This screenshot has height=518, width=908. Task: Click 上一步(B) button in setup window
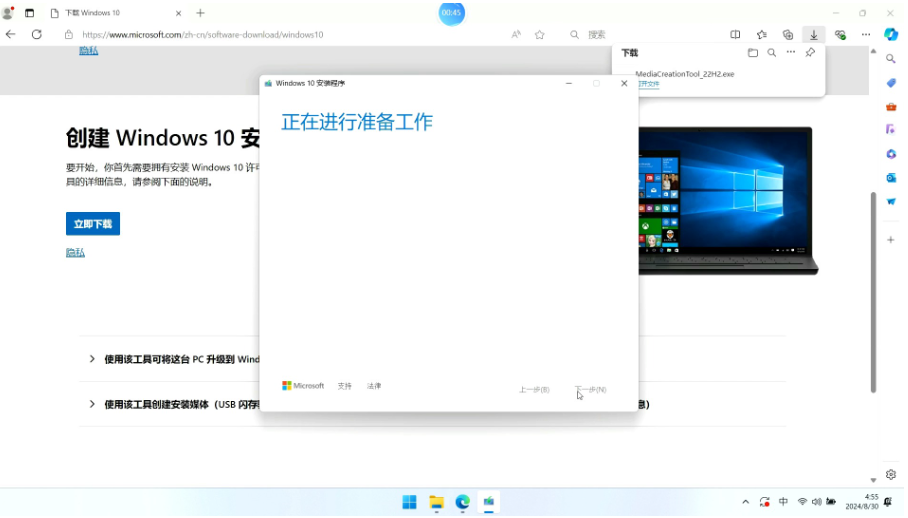click(534, 390)
